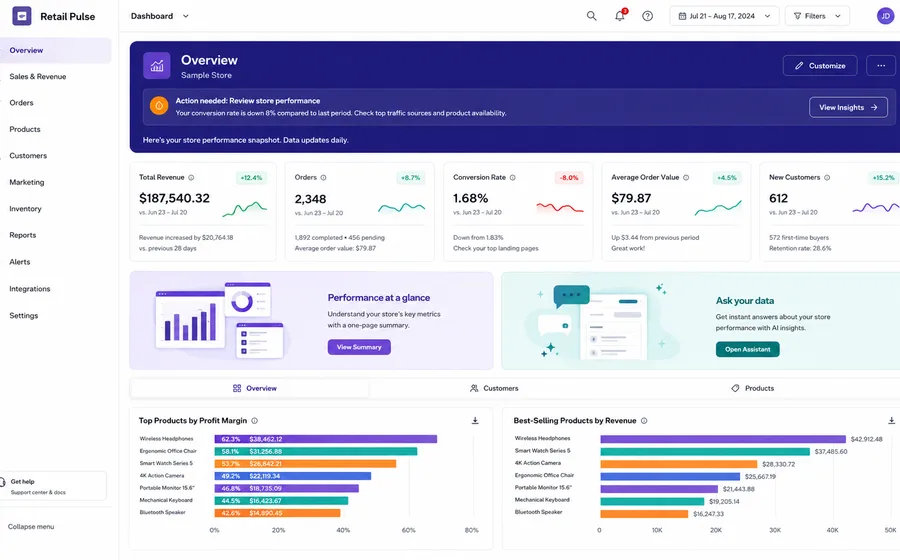Switch to the Overview tab above charts
Image resolution: width=900 pixels, height=560 pixels.
pyautogui.click(x=250, y=388)
